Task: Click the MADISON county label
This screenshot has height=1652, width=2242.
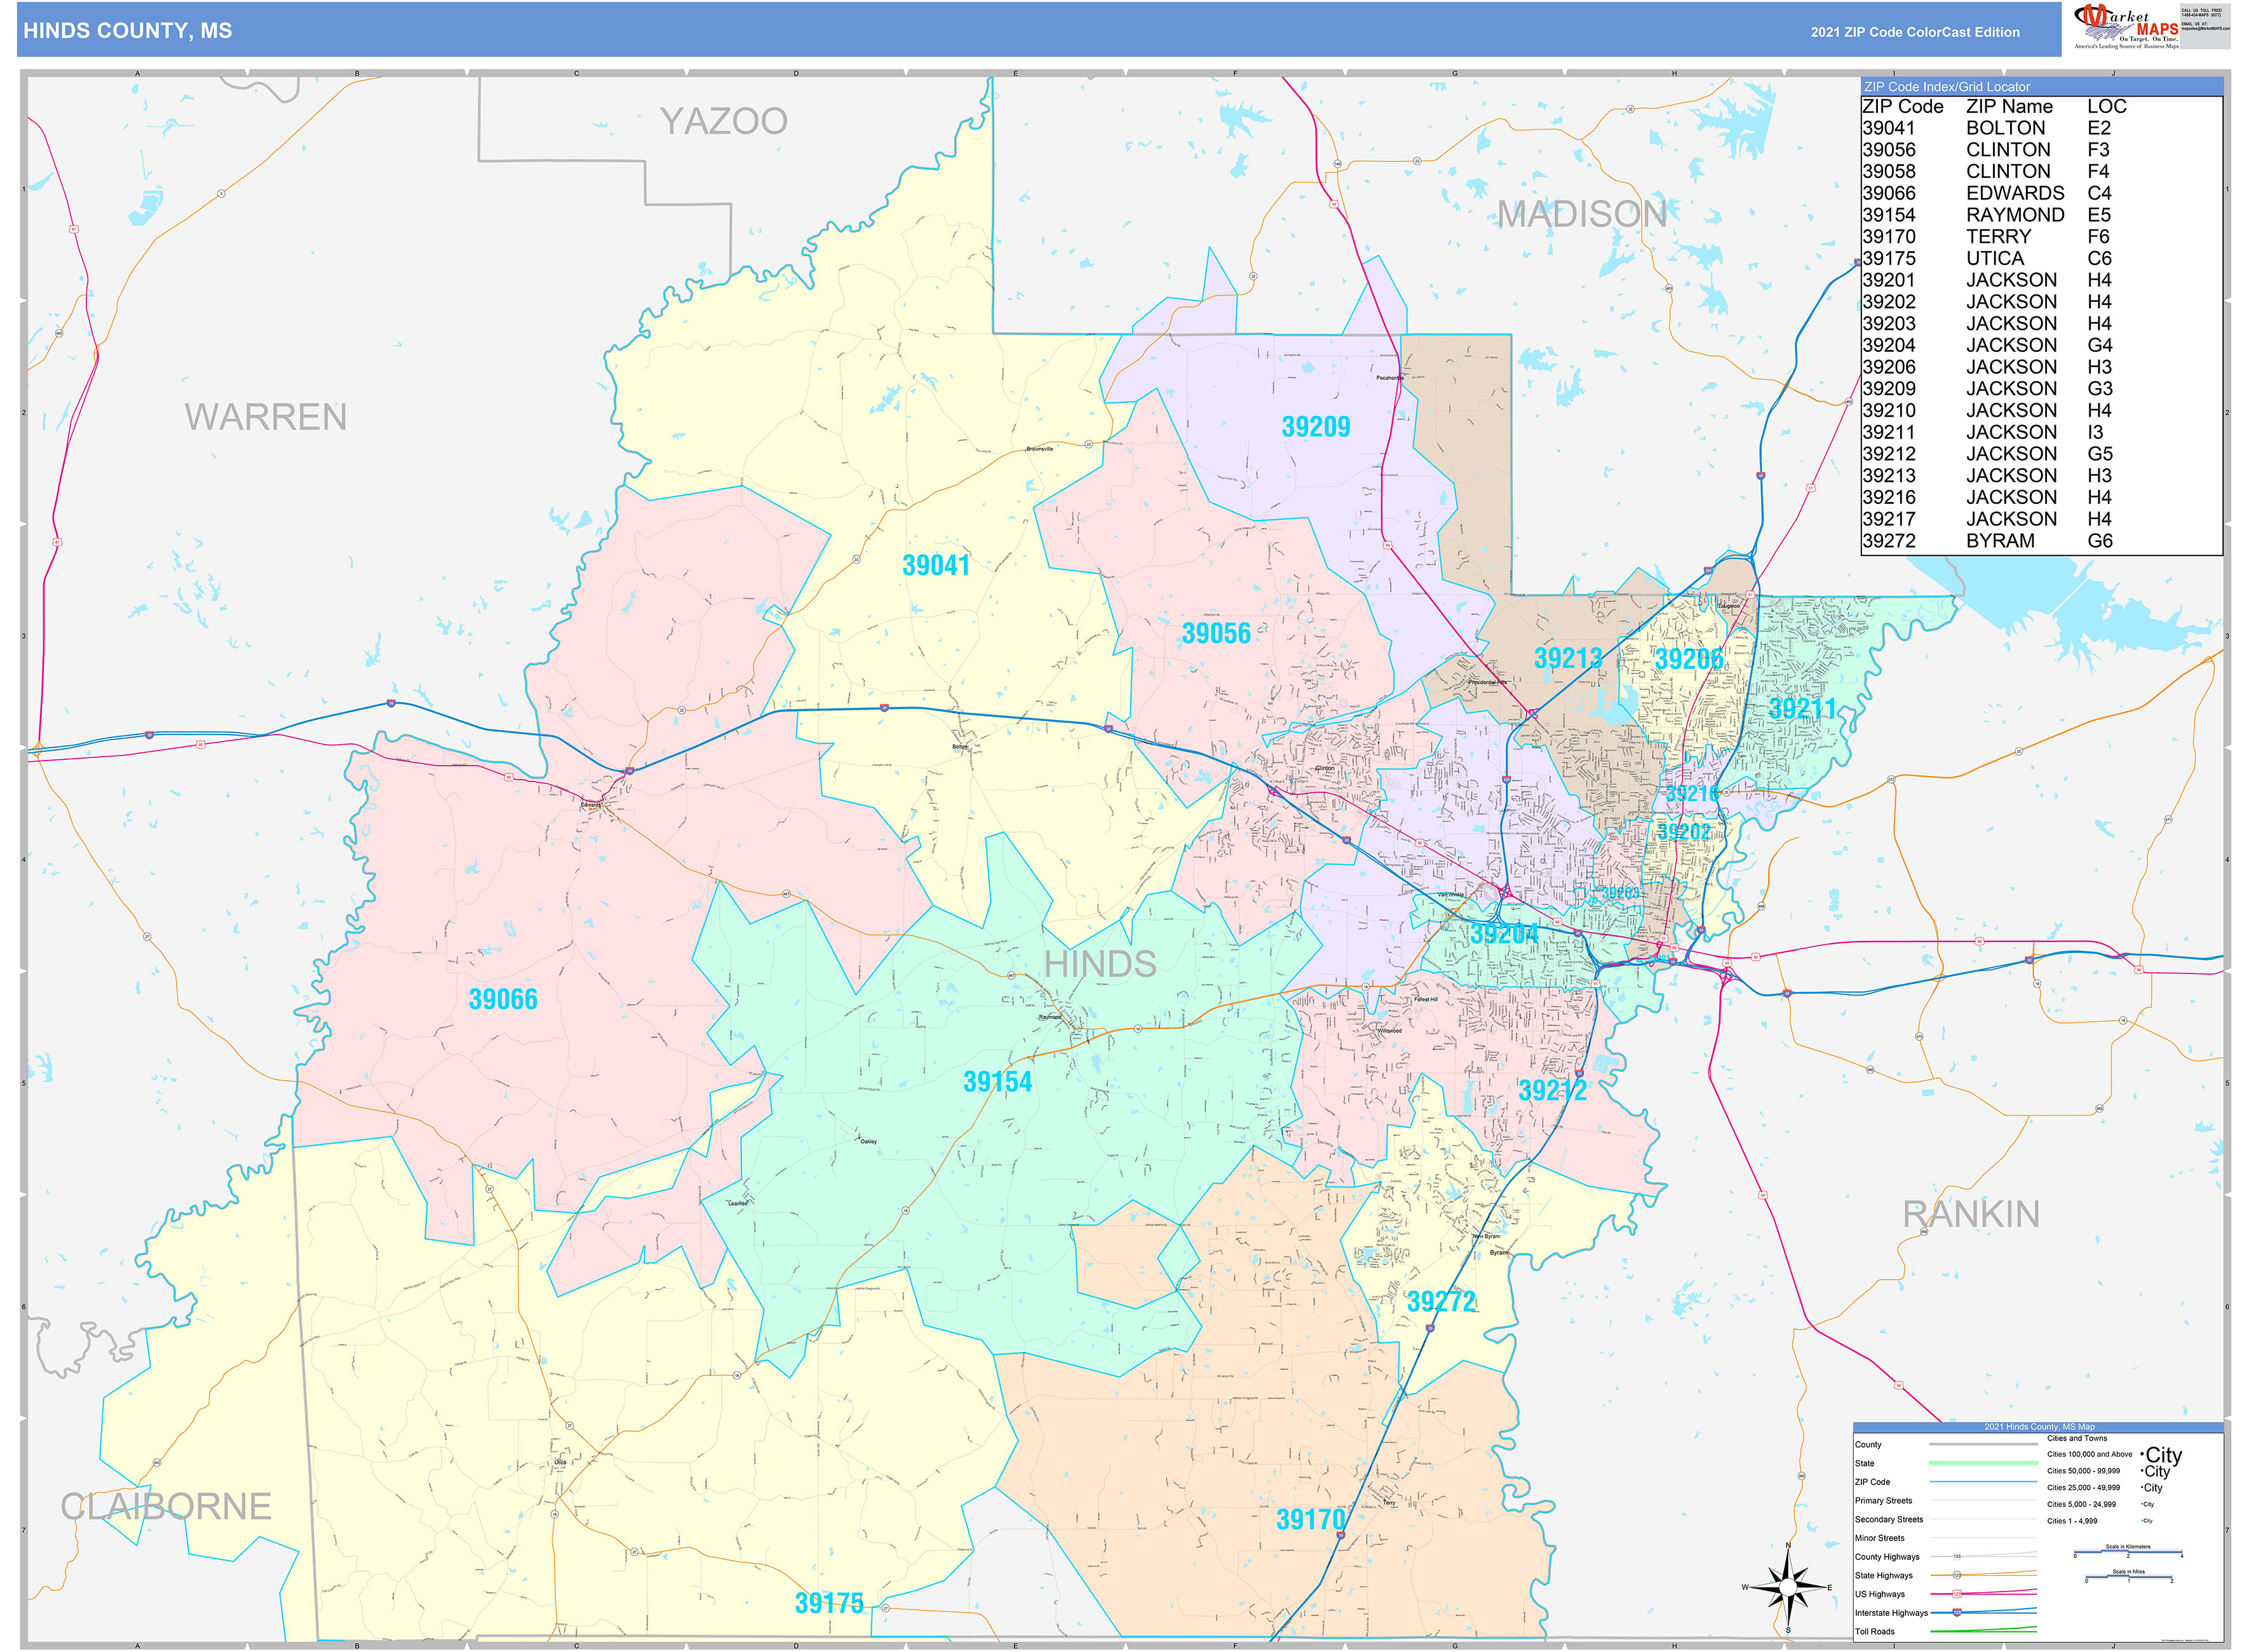Action: (1582, 214)
